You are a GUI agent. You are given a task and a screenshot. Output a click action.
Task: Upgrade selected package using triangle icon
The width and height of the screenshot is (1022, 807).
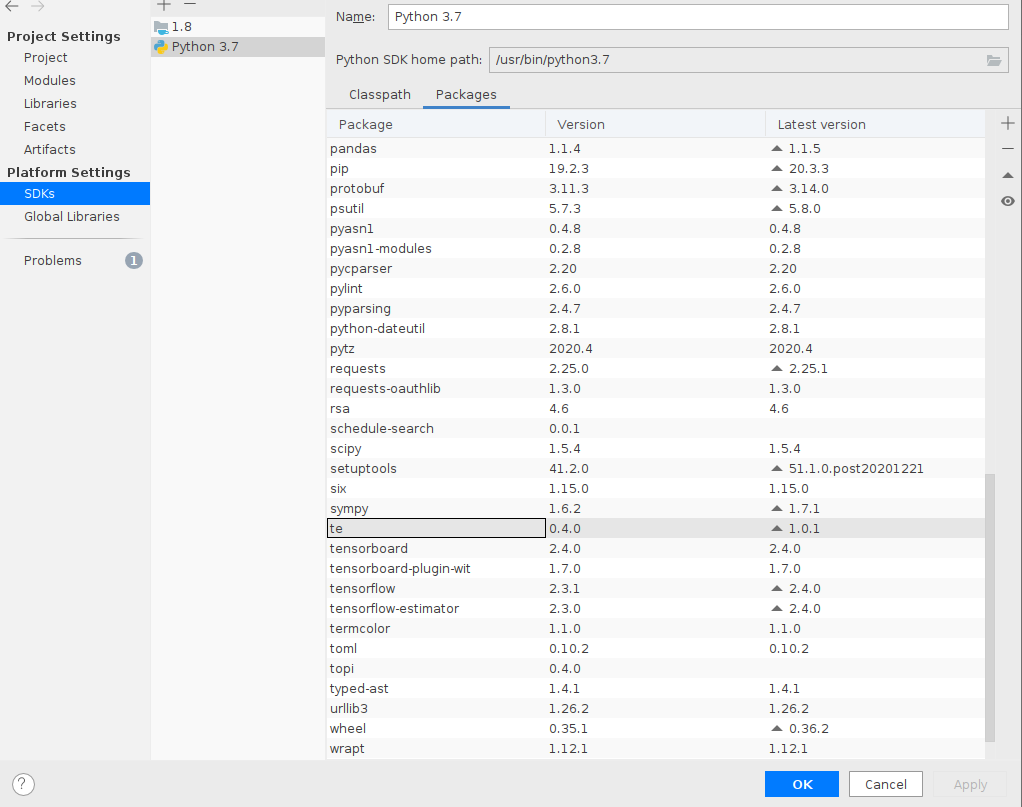pos(1008,175)
